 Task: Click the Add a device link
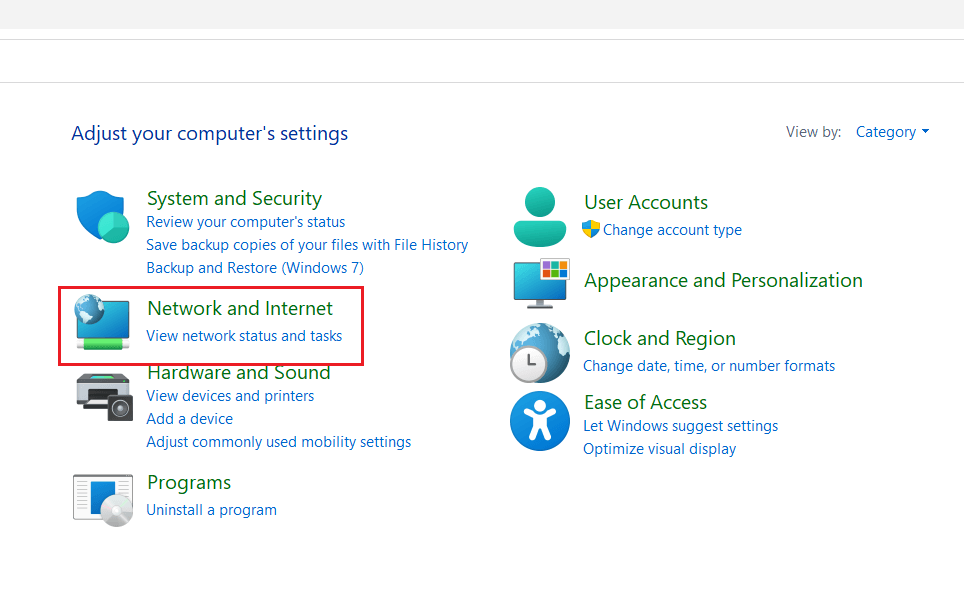point(189,418)
